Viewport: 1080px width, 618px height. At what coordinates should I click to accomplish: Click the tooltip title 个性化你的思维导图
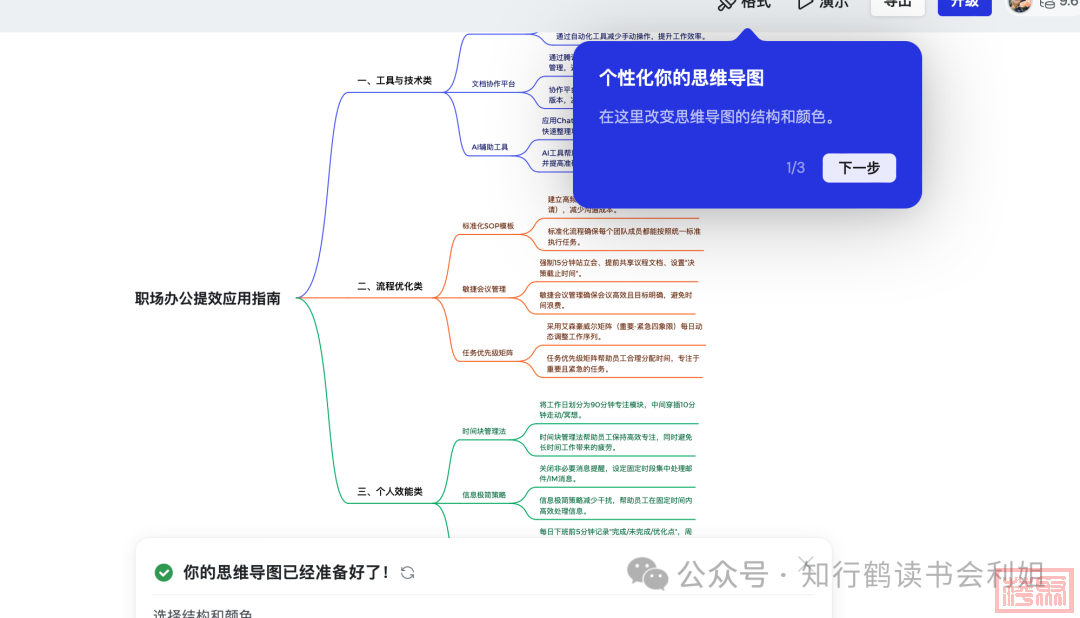tap(681, 78)
